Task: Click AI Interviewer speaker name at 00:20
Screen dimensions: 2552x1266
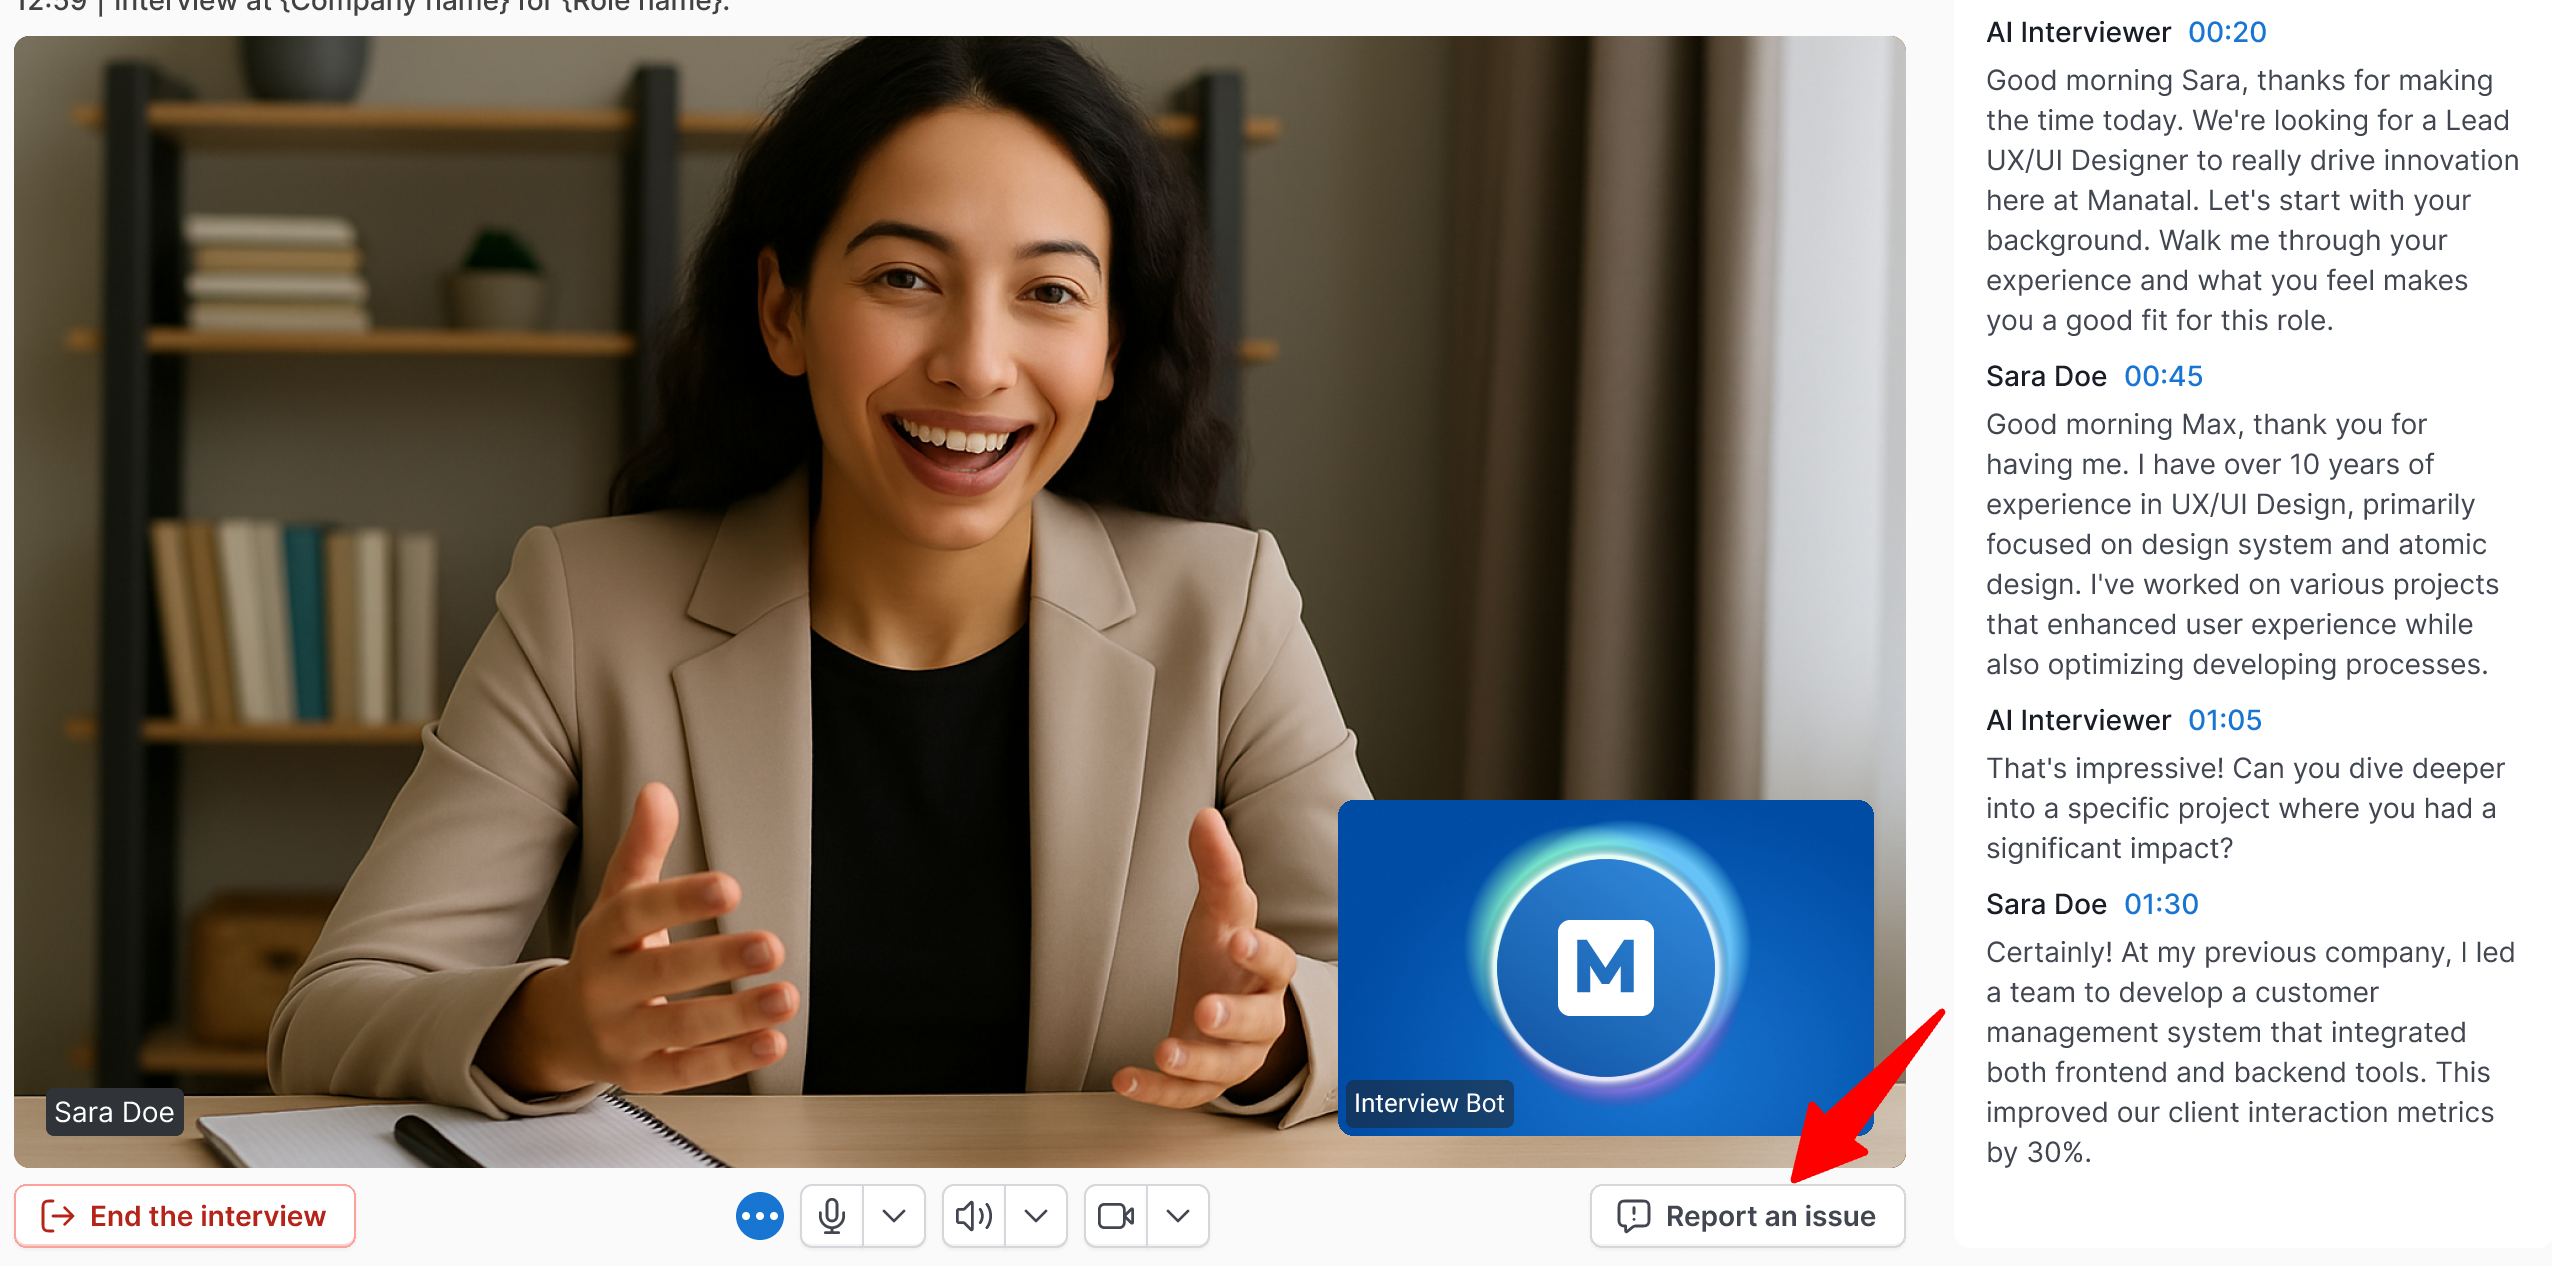Action: pyautogui.click(x=2078, y=32)
